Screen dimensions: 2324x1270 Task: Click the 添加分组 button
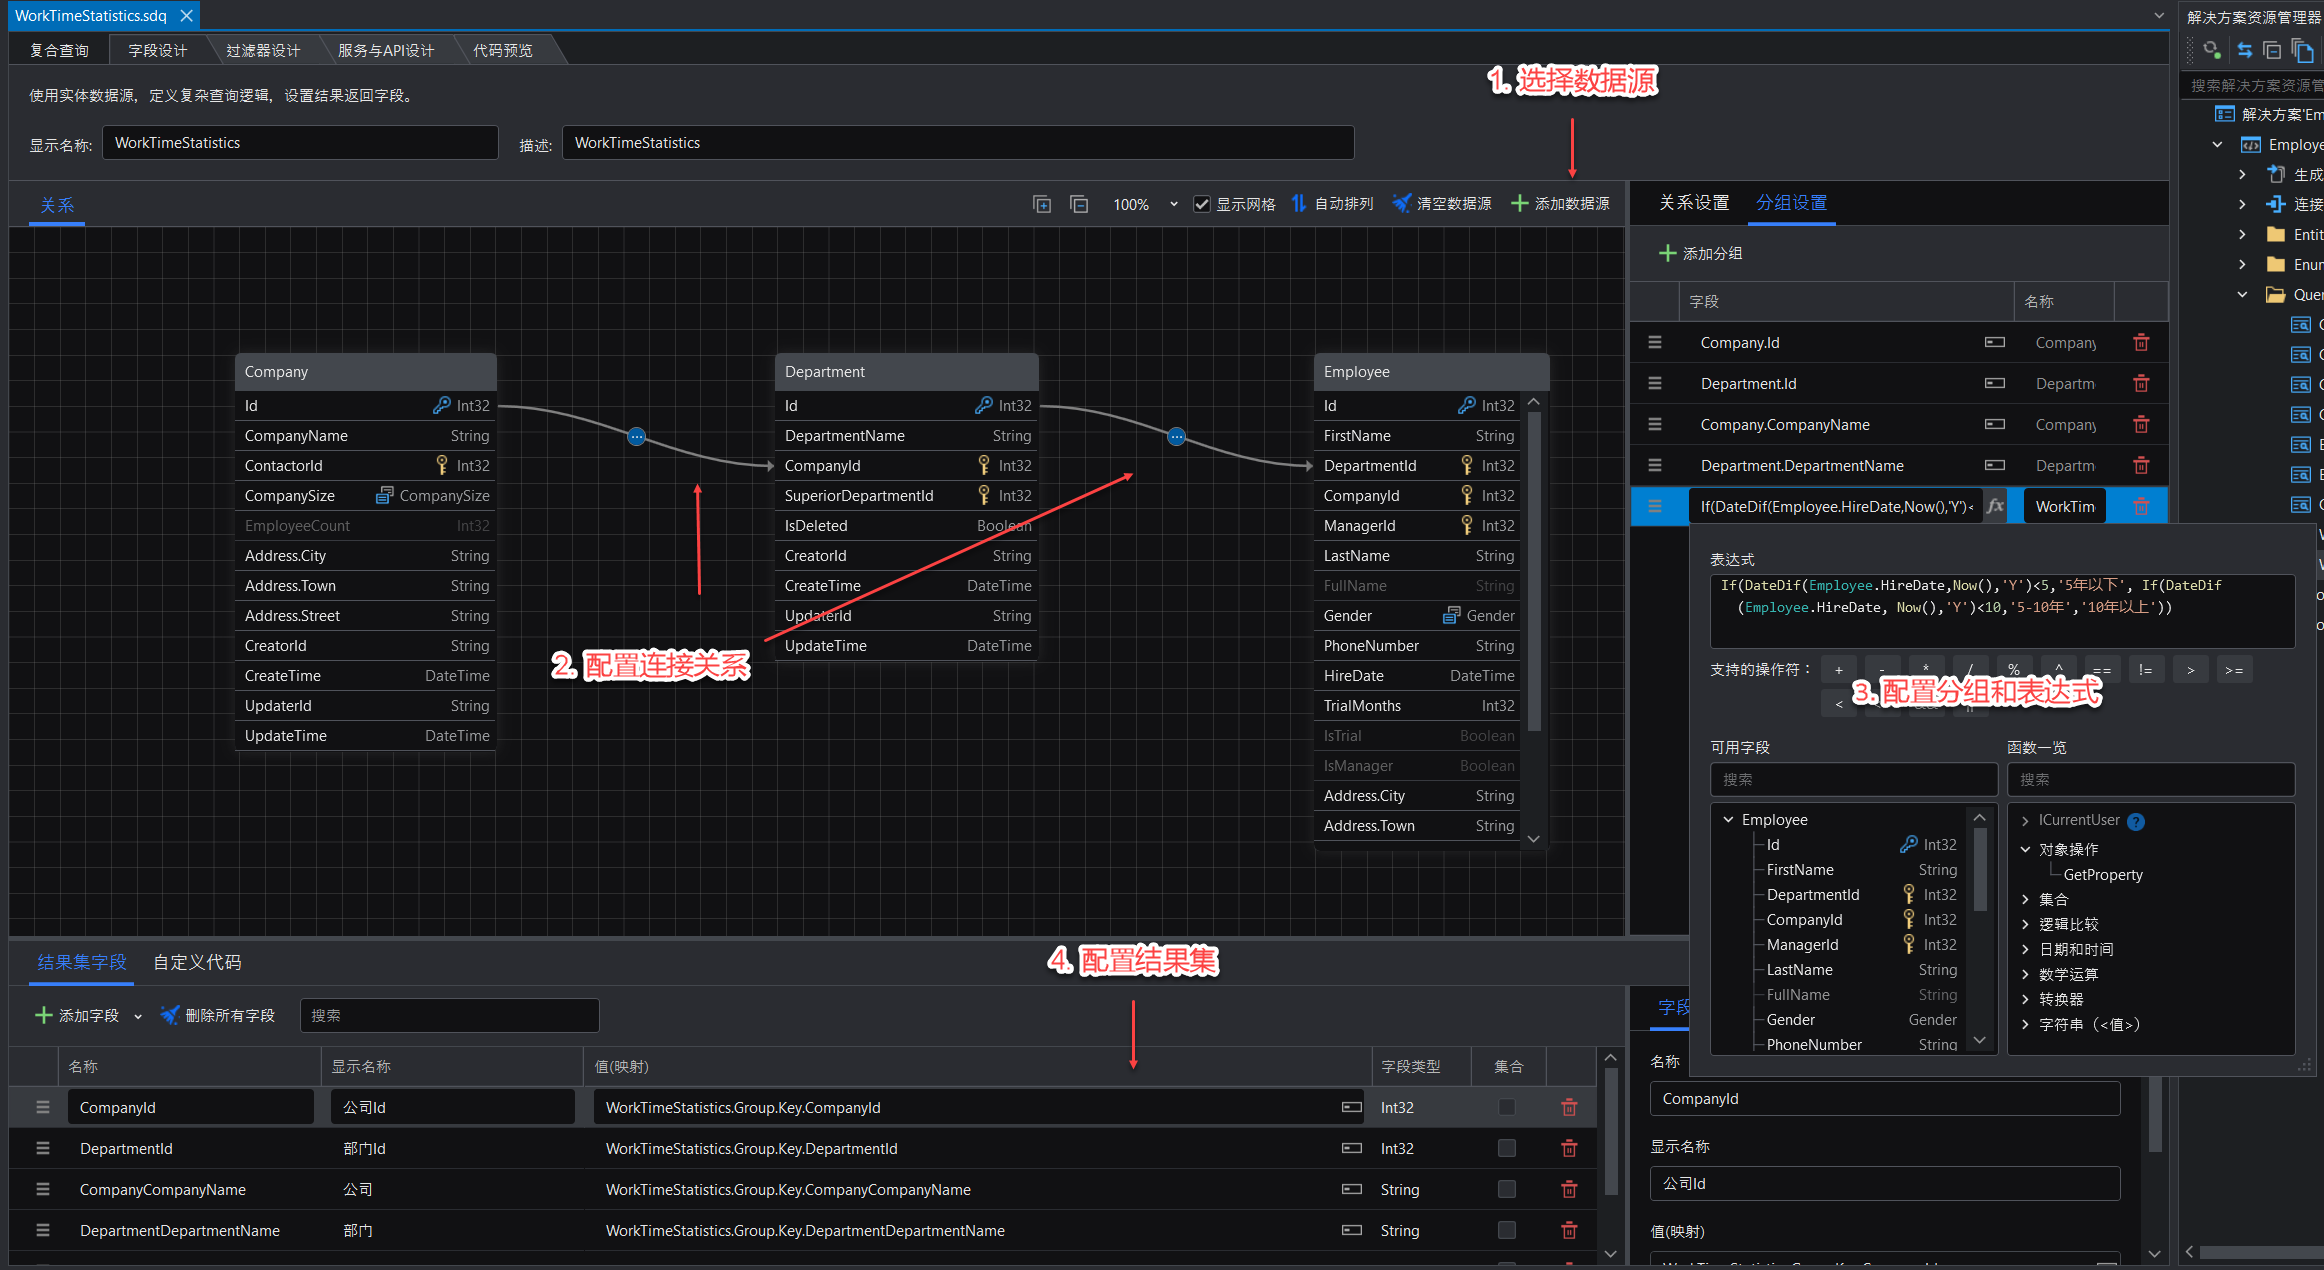1700,254
